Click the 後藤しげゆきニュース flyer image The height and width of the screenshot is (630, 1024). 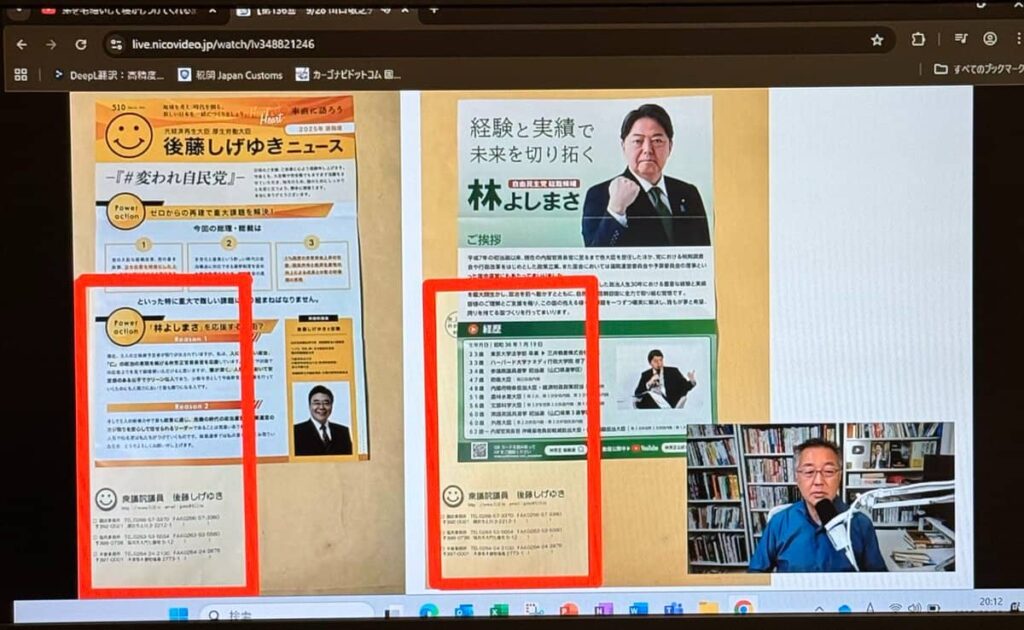click(x=231, y=279)
